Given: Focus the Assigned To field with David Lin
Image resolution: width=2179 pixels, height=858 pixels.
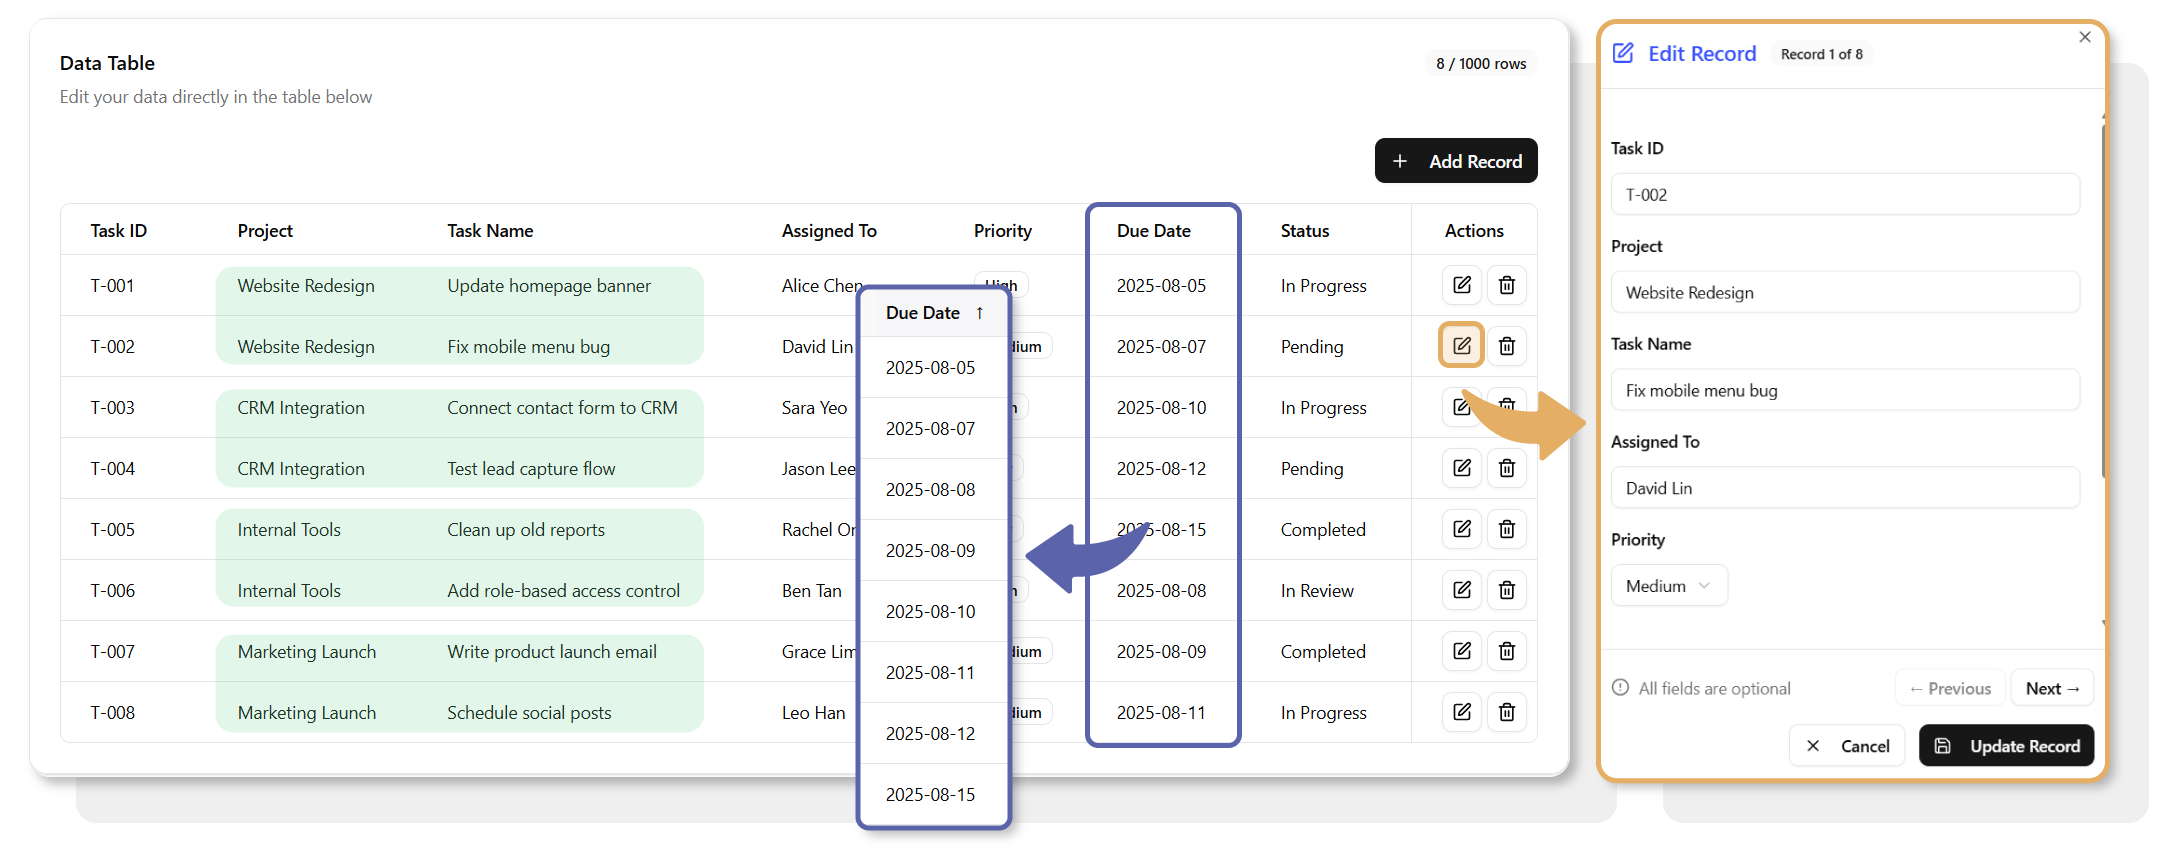Looking at the screenshot, I should tap(1845, 488).
